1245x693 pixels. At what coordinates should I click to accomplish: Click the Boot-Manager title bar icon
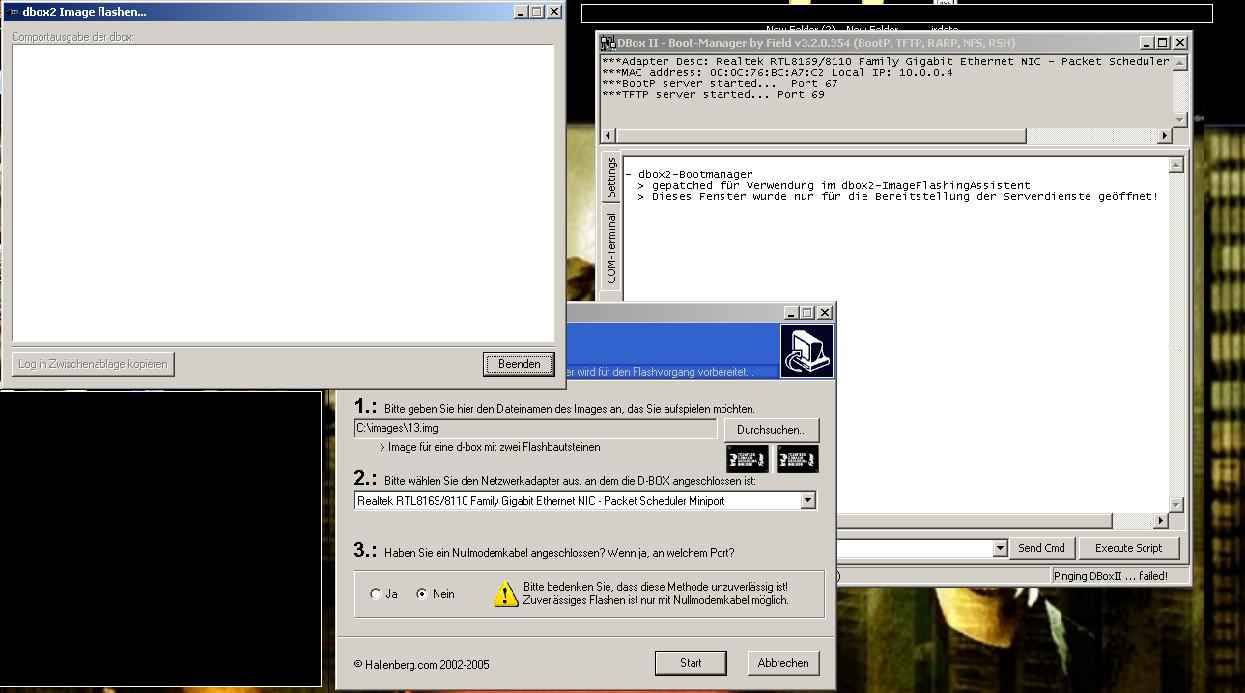point(607,43)
